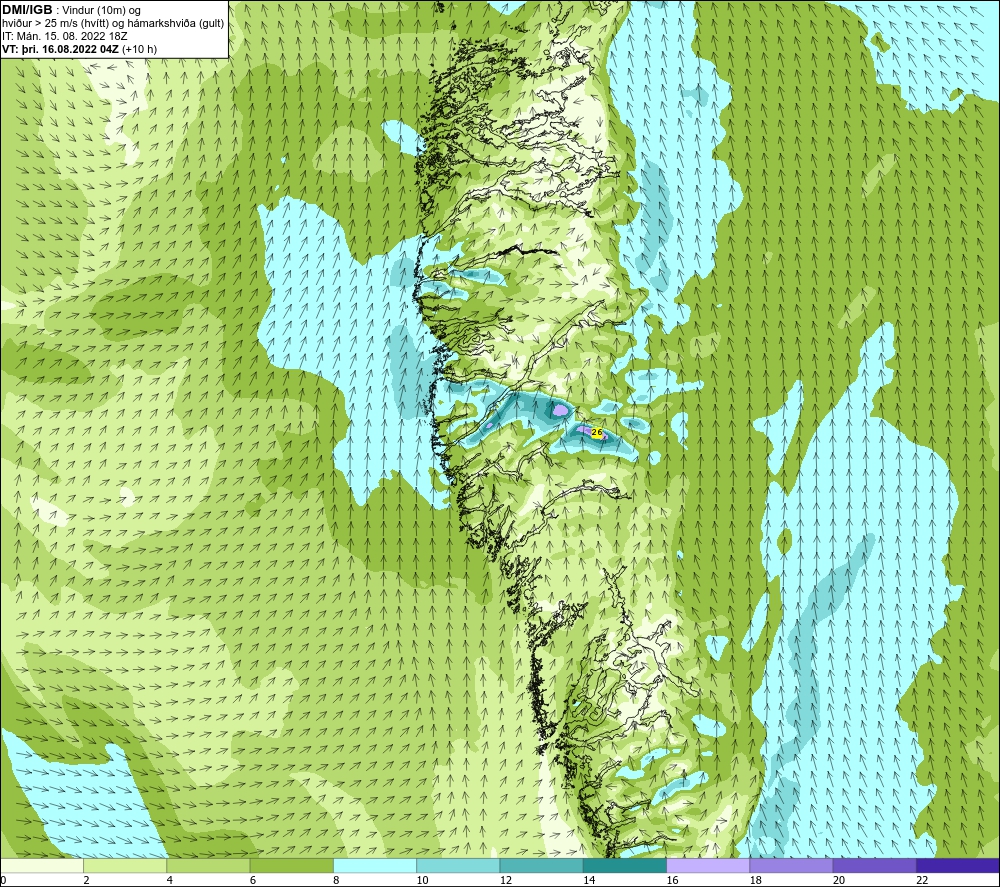Viewport: 1000px width, 887px height.
Task: Click the "12" scale label
Action: [x=506, y=880]
